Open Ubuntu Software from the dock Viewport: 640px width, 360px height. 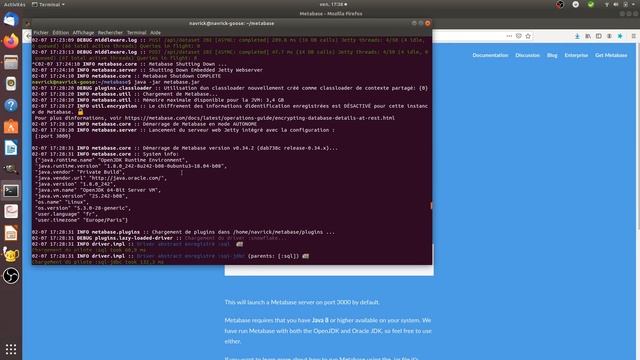point(11,127)
